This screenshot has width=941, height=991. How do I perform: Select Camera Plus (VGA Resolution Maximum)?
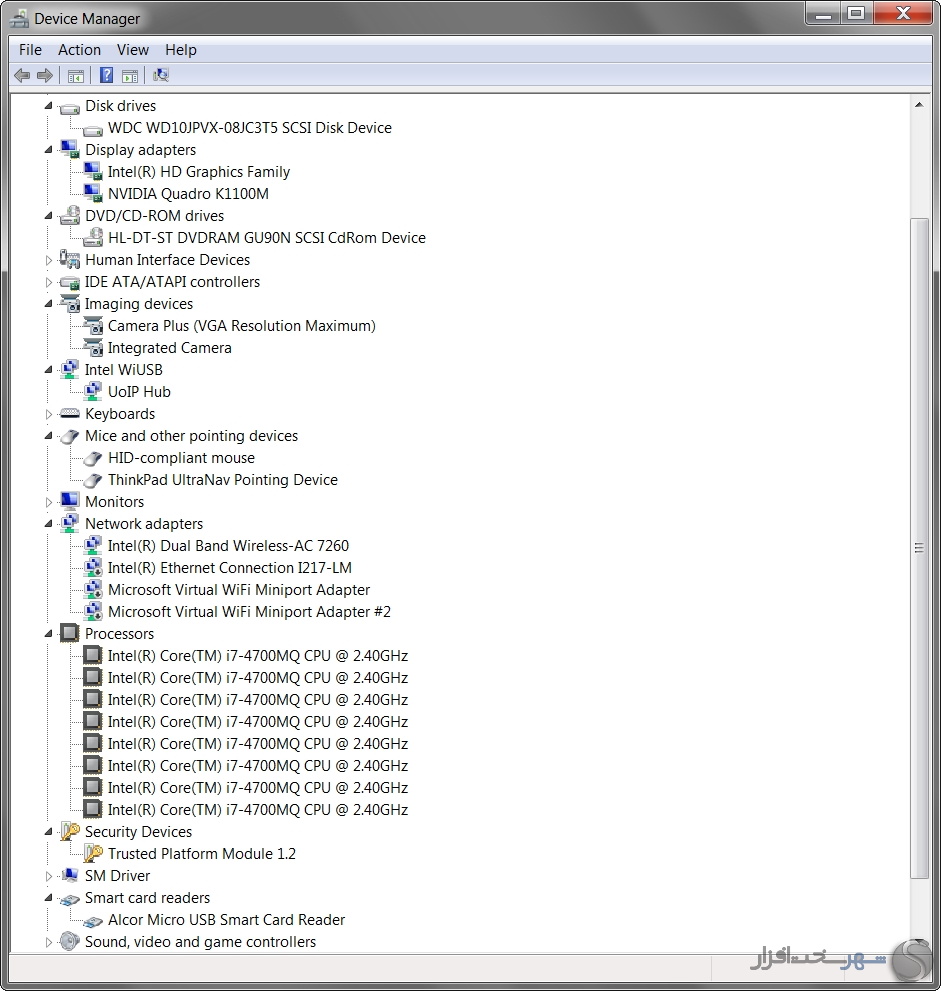(241, 326)
